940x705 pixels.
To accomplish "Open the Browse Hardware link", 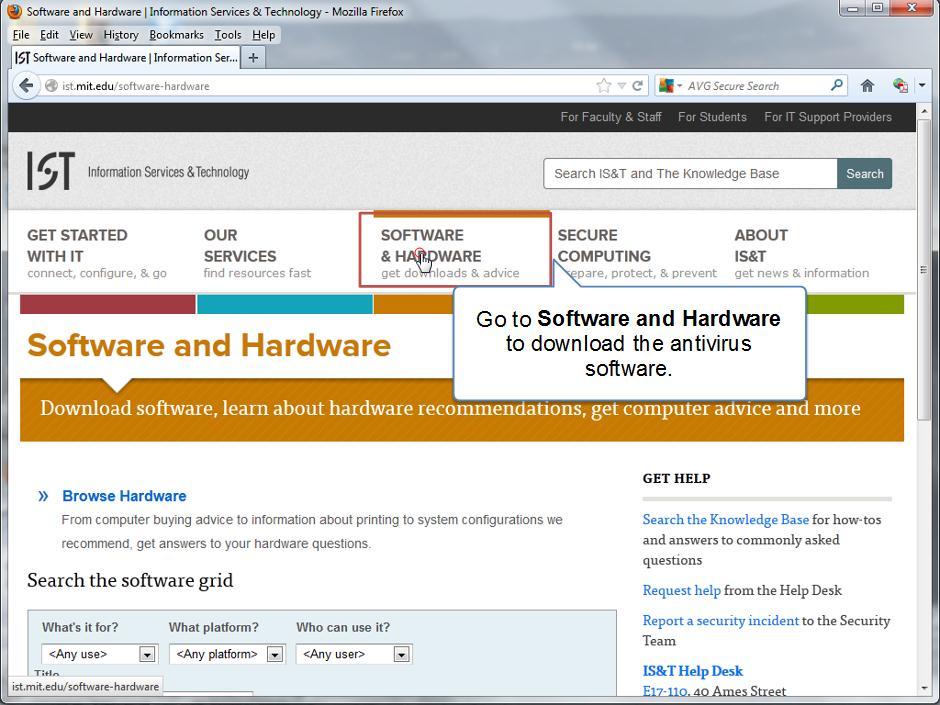I will tap(124, 496).
